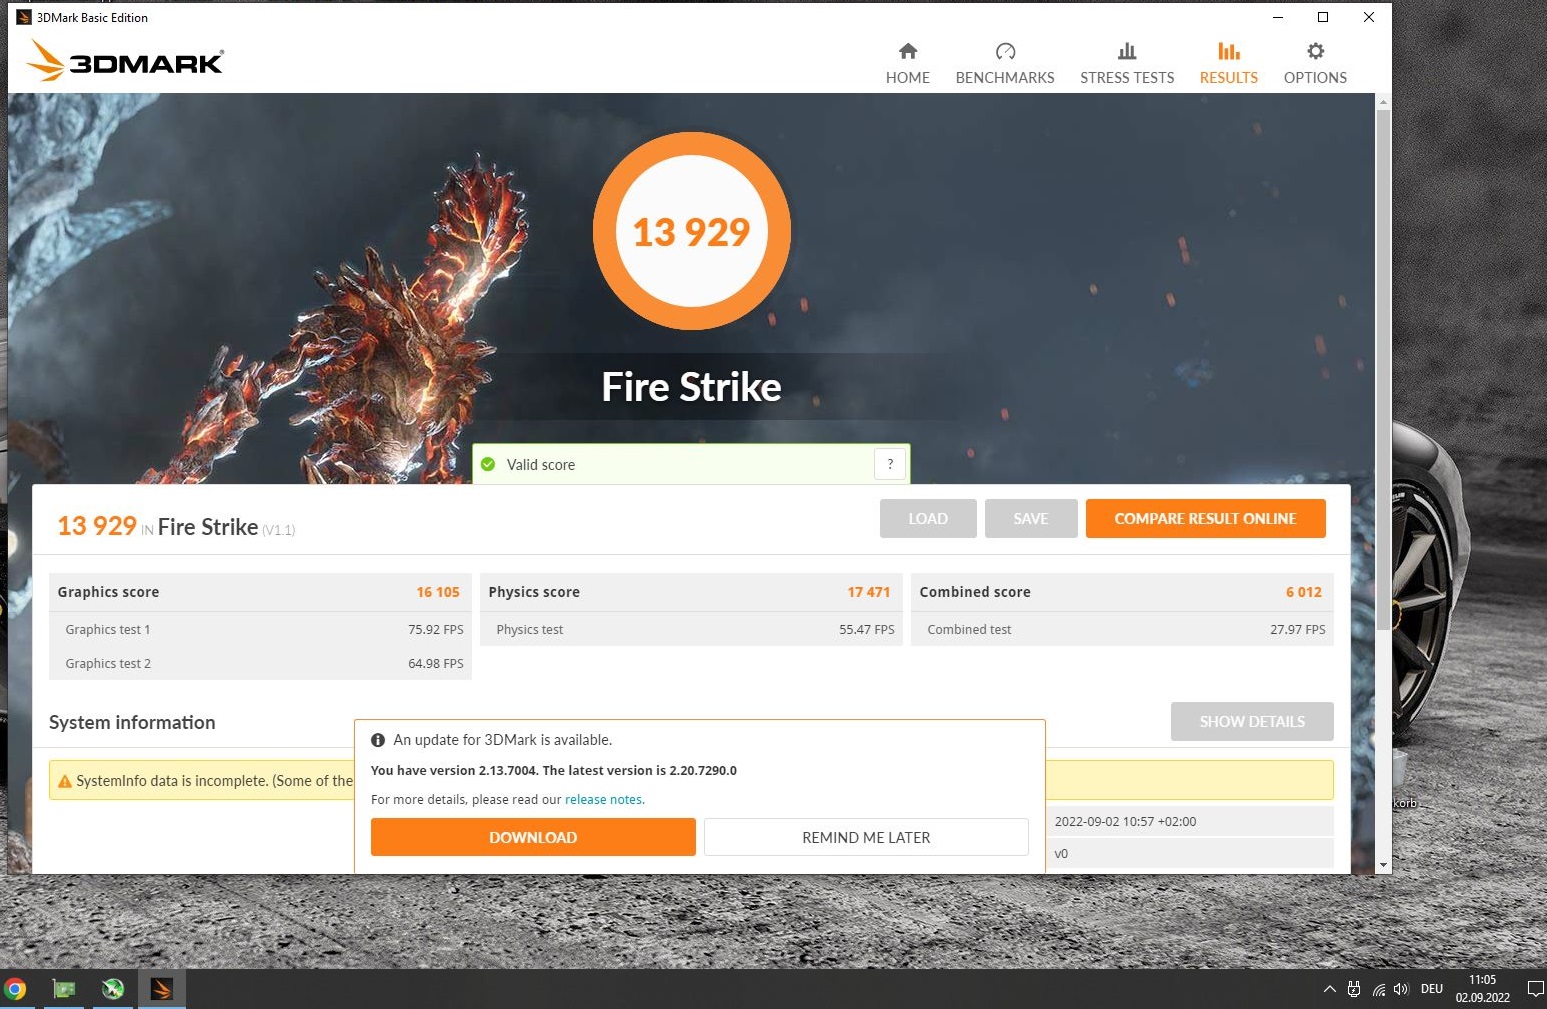This screenshot has height=1009, width=1547.
Task: Click the Load button
Action: point(928,518)
